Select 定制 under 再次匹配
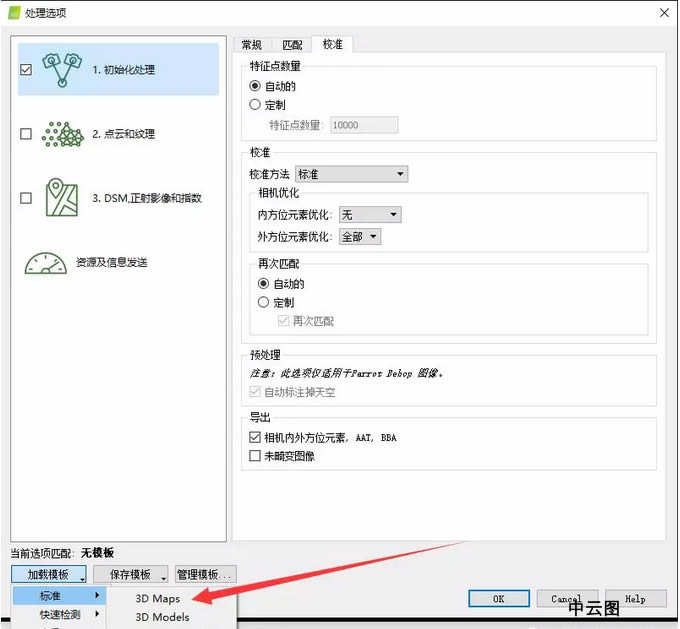This screenshot has height=629, width=680. (263, 302)
